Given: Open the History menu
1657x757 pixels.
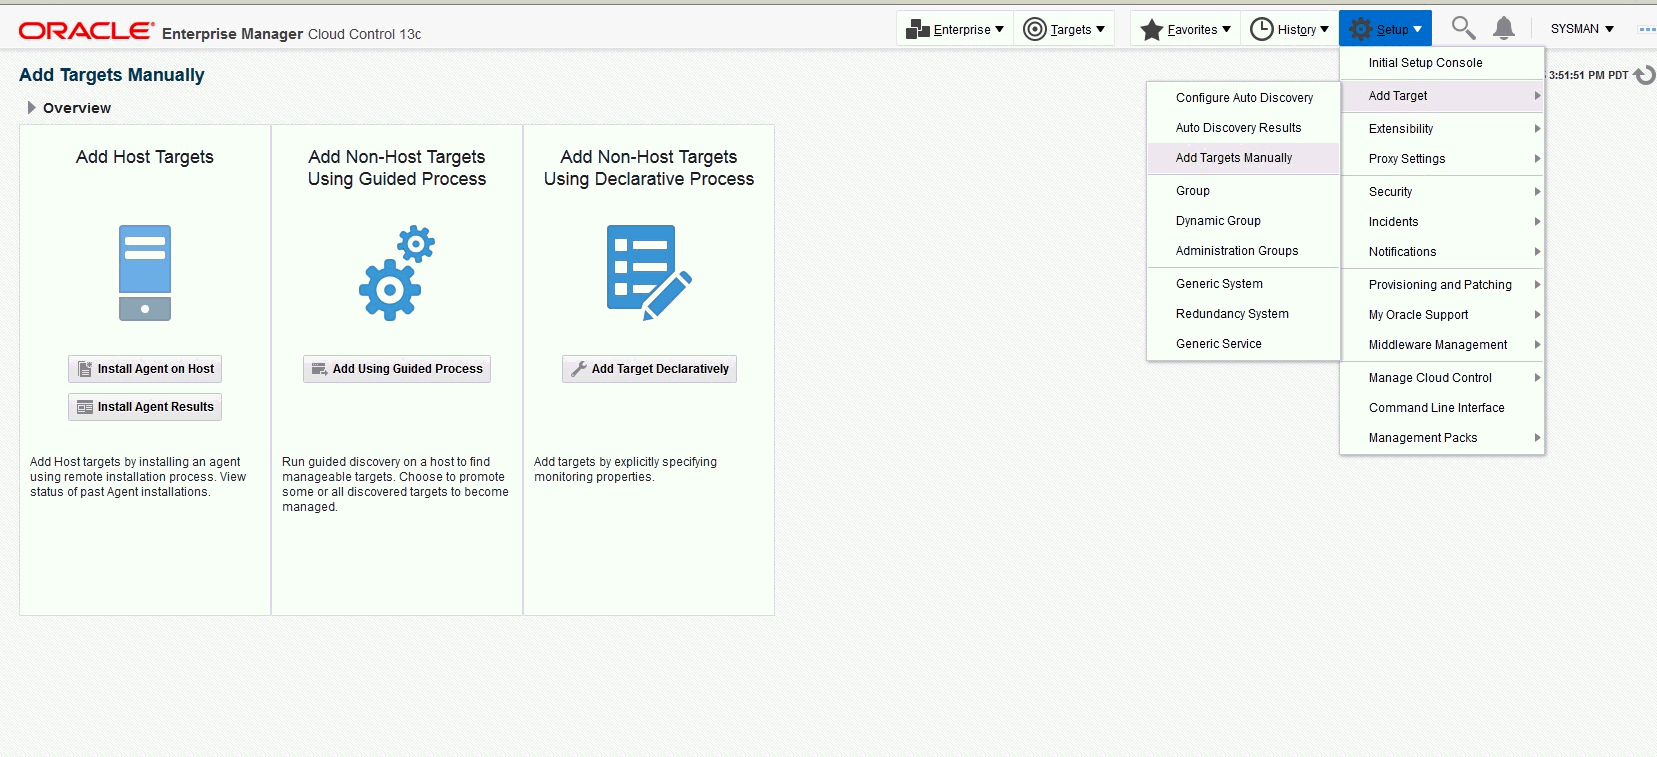Looking at the screenshot, I should pos(1290,29).
